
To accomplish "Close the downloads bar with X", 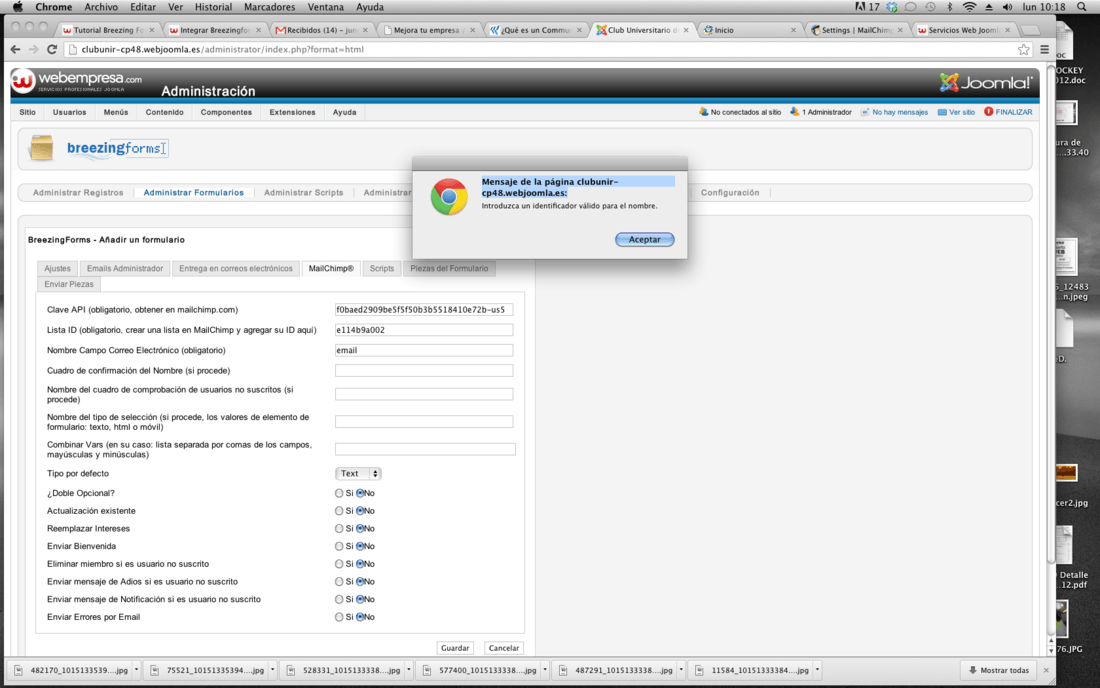I will pyautogui.click(x=1046, y=670).
